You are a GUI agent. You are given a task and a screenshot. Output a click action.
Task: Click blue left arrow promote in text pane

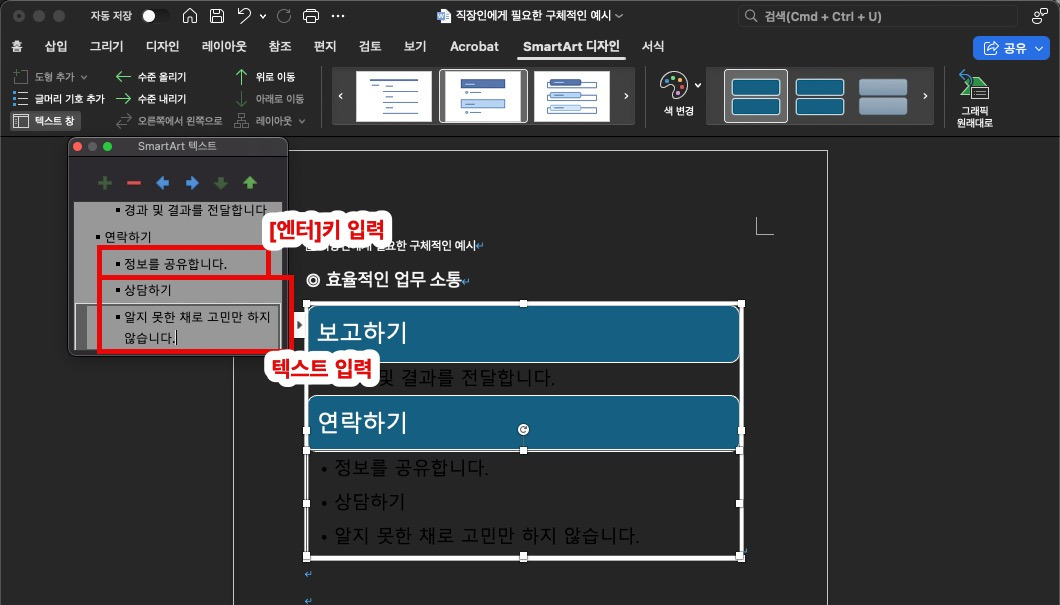tap(162, 183)
